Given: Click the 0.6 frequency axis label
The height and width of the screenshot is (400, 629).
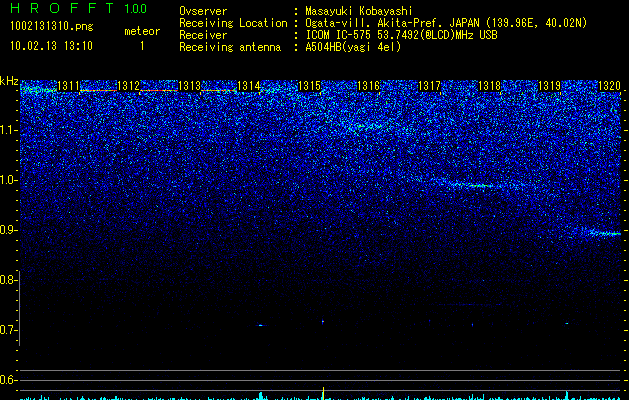Looking at the screenshot, I should (x=7, y=380).
